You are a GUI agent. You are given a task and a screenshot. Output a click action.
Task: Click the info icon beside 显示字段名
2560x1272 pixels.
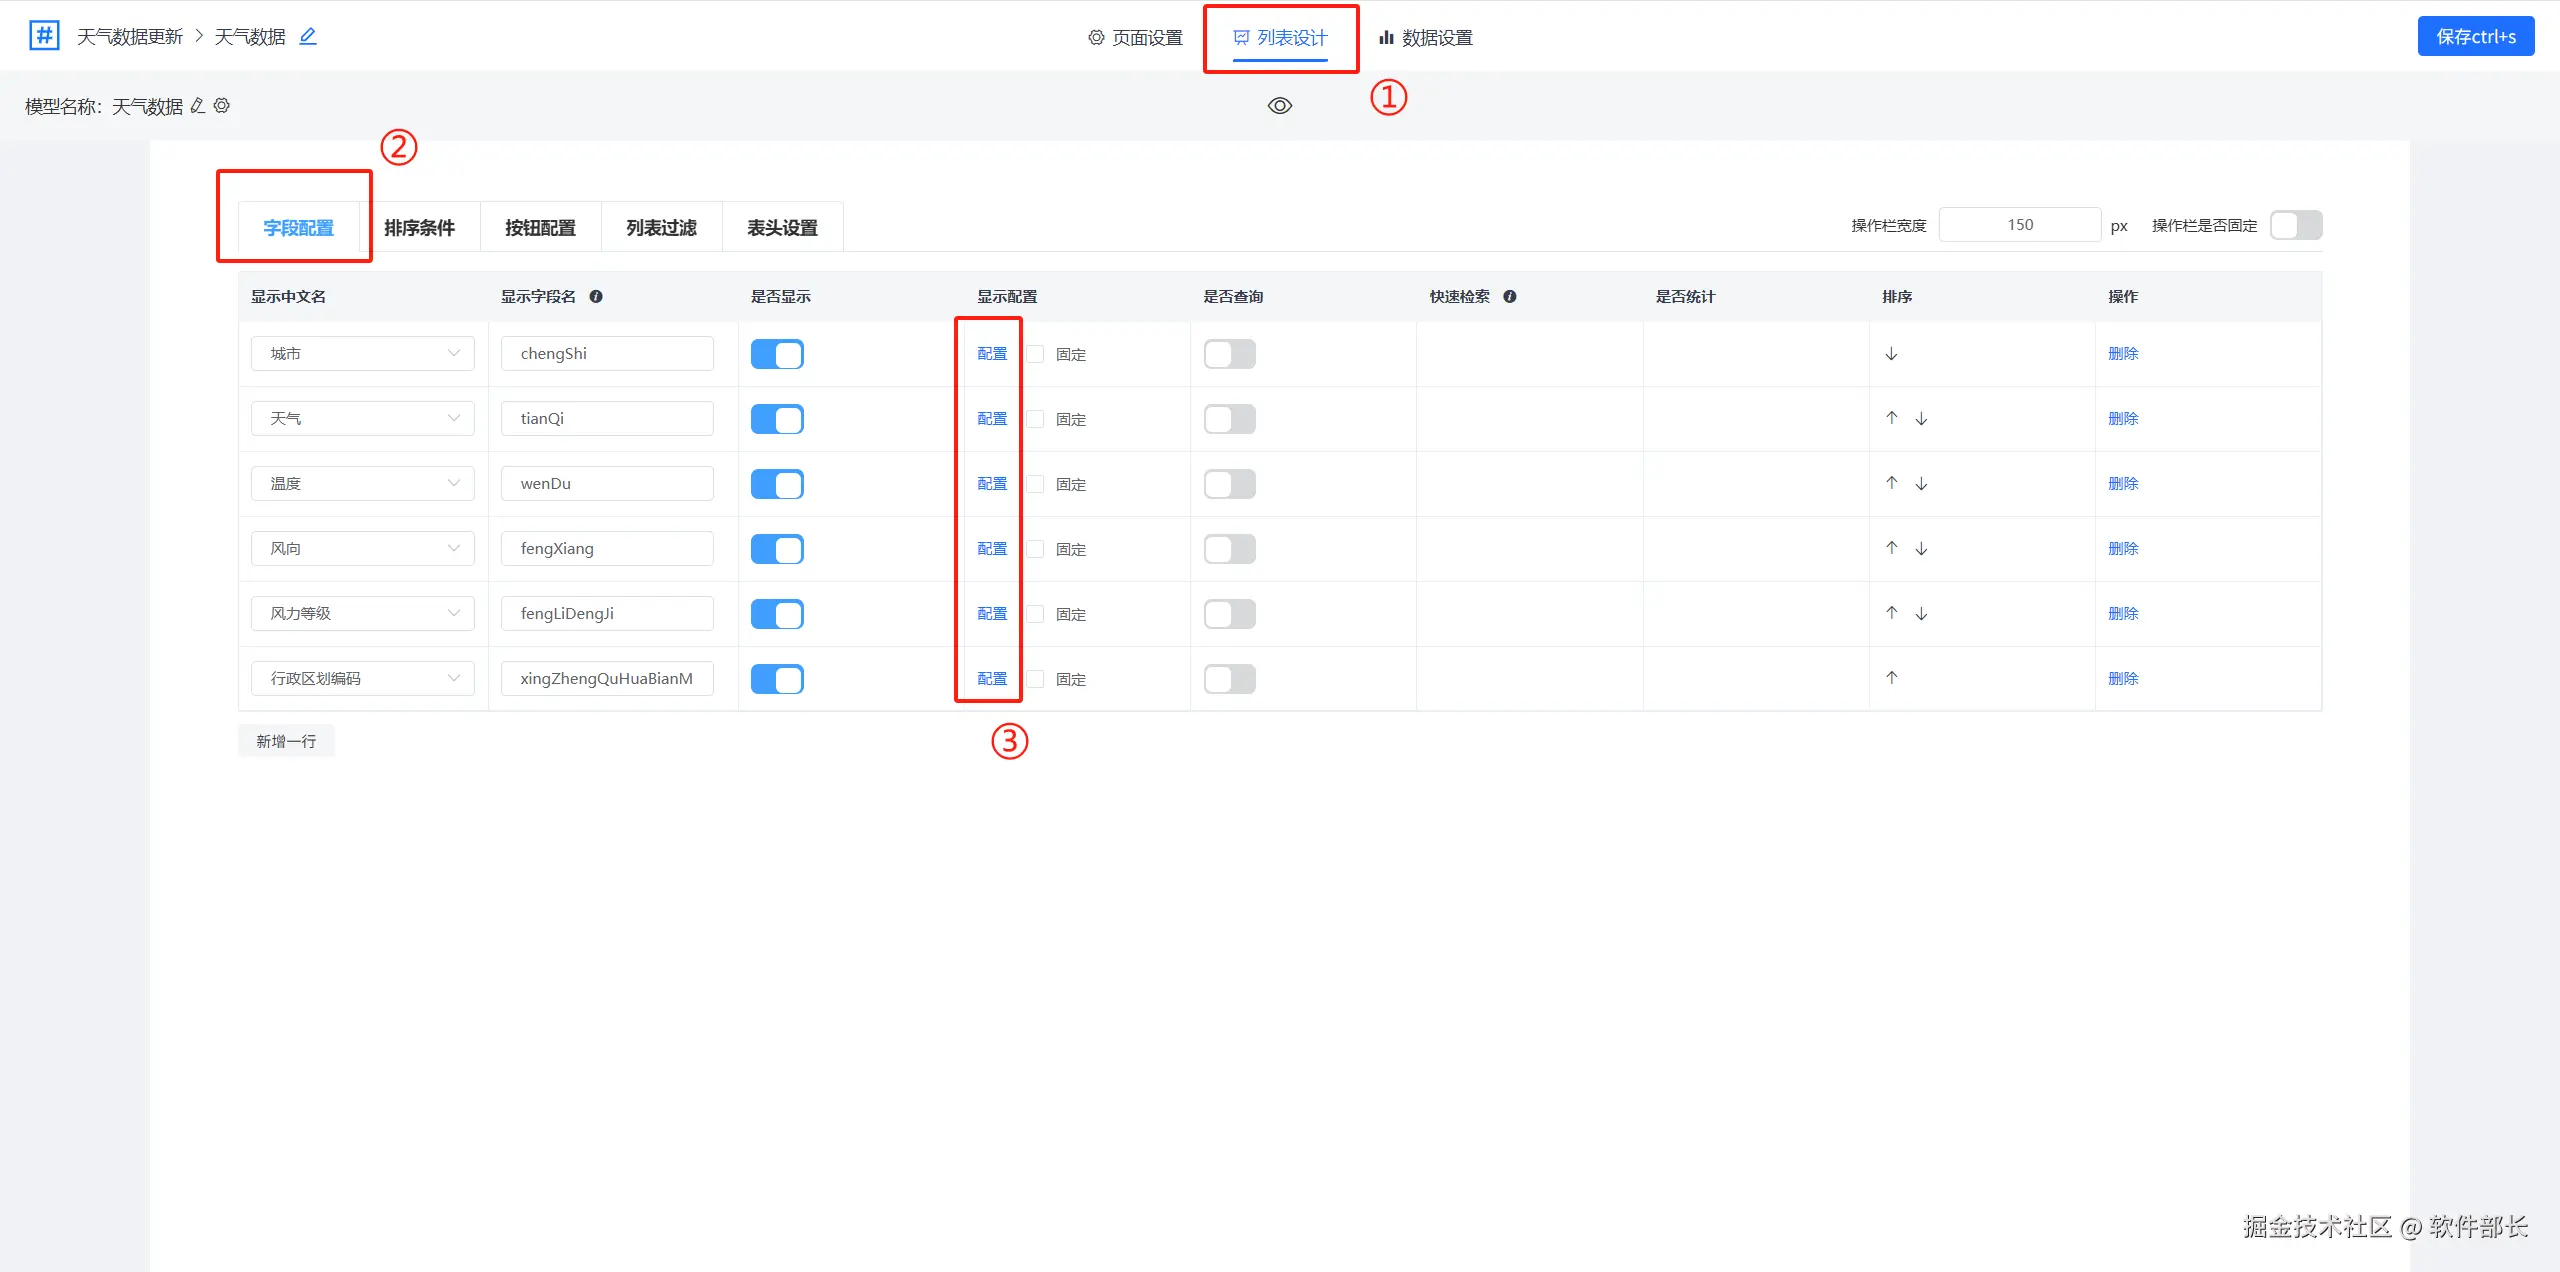tap(596, 297)
